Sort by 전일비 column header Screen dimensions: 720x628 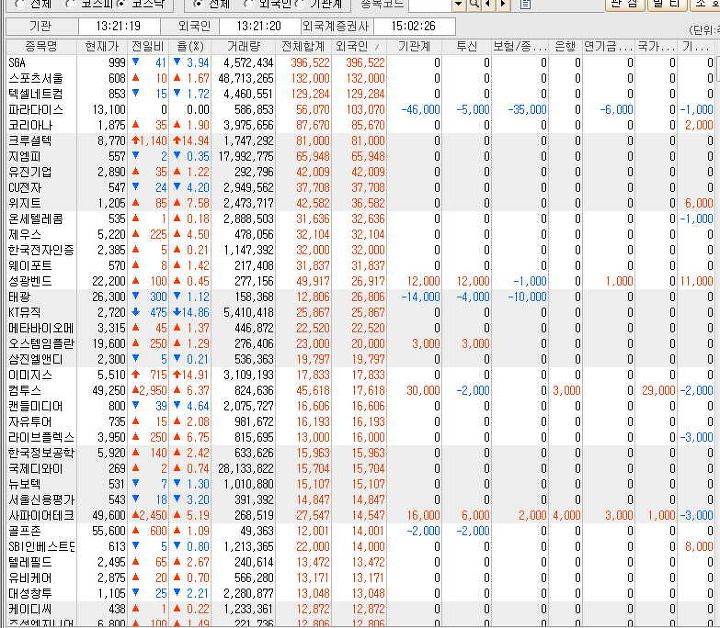tap(148, 46)
